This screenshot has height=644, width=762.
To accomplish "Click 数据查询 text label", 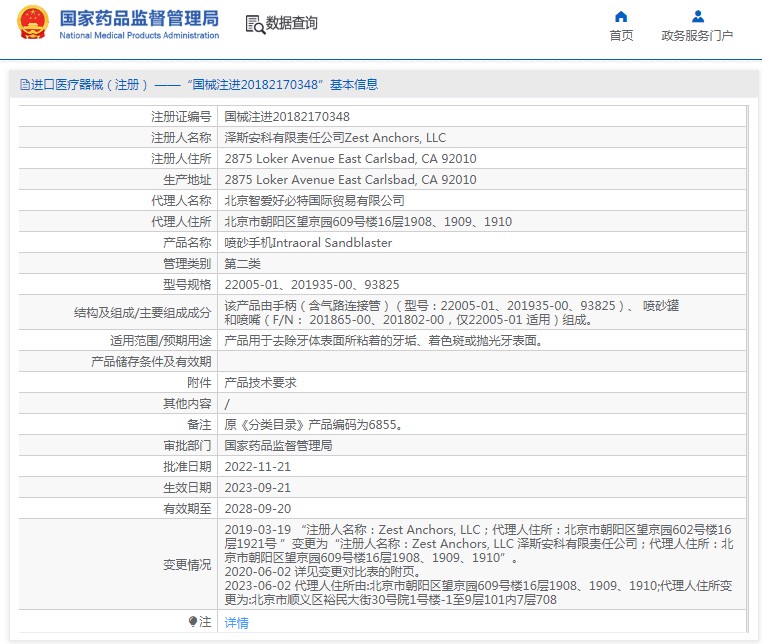I will click(x=292, y=23).
